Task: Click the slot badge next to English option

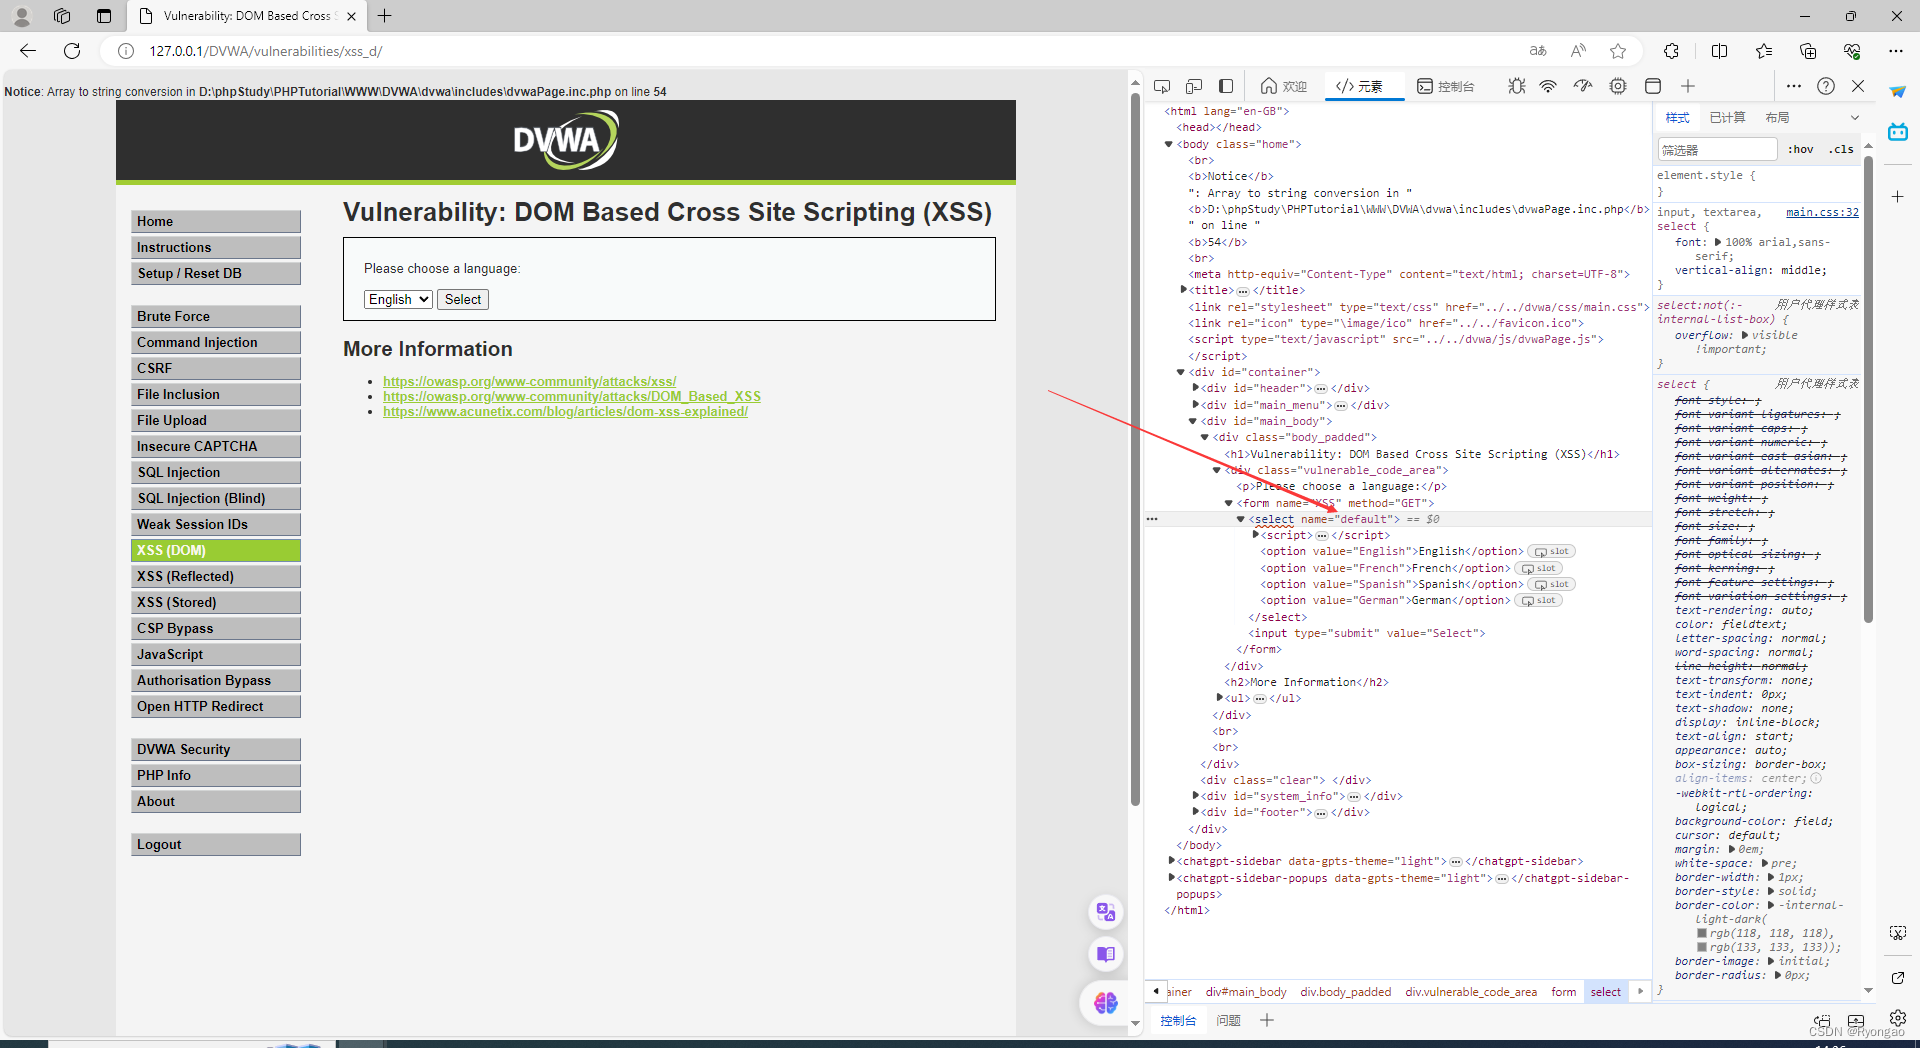Action: pos(1551,552)
